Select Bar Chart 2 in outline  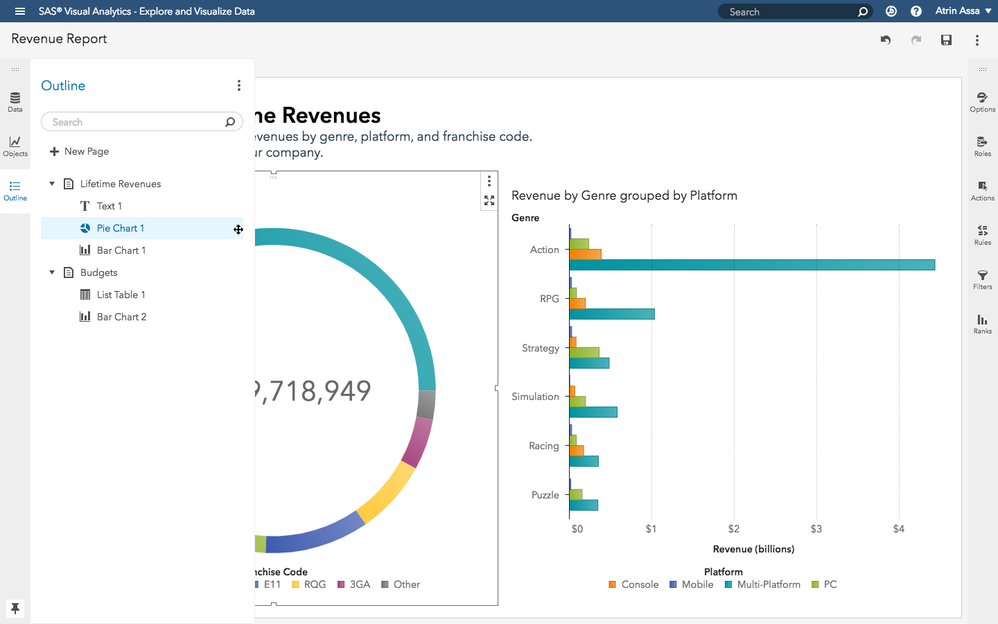point(121,317)
